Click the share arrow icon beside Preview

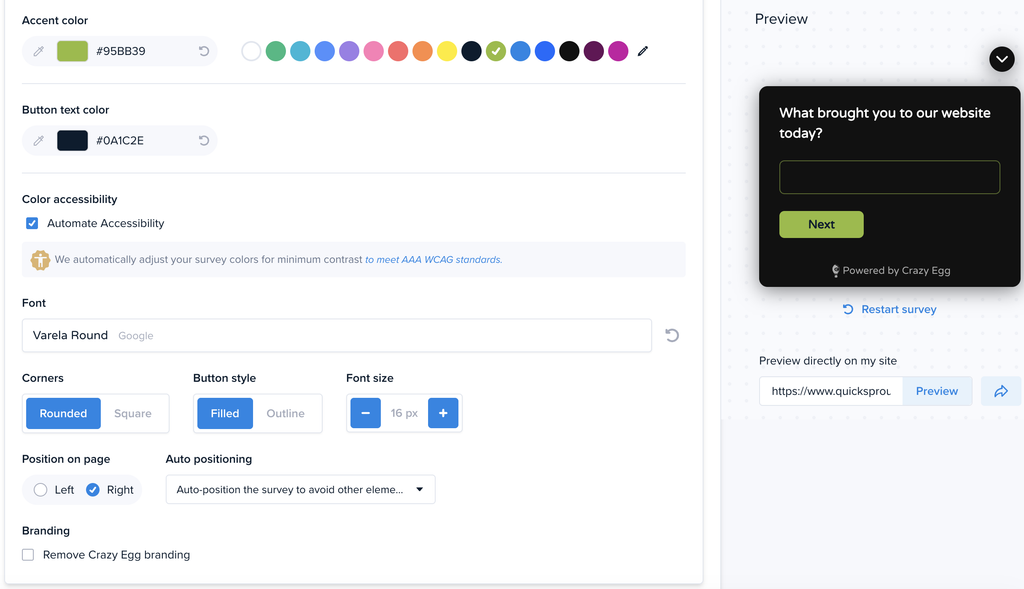tap(1000, 391)
